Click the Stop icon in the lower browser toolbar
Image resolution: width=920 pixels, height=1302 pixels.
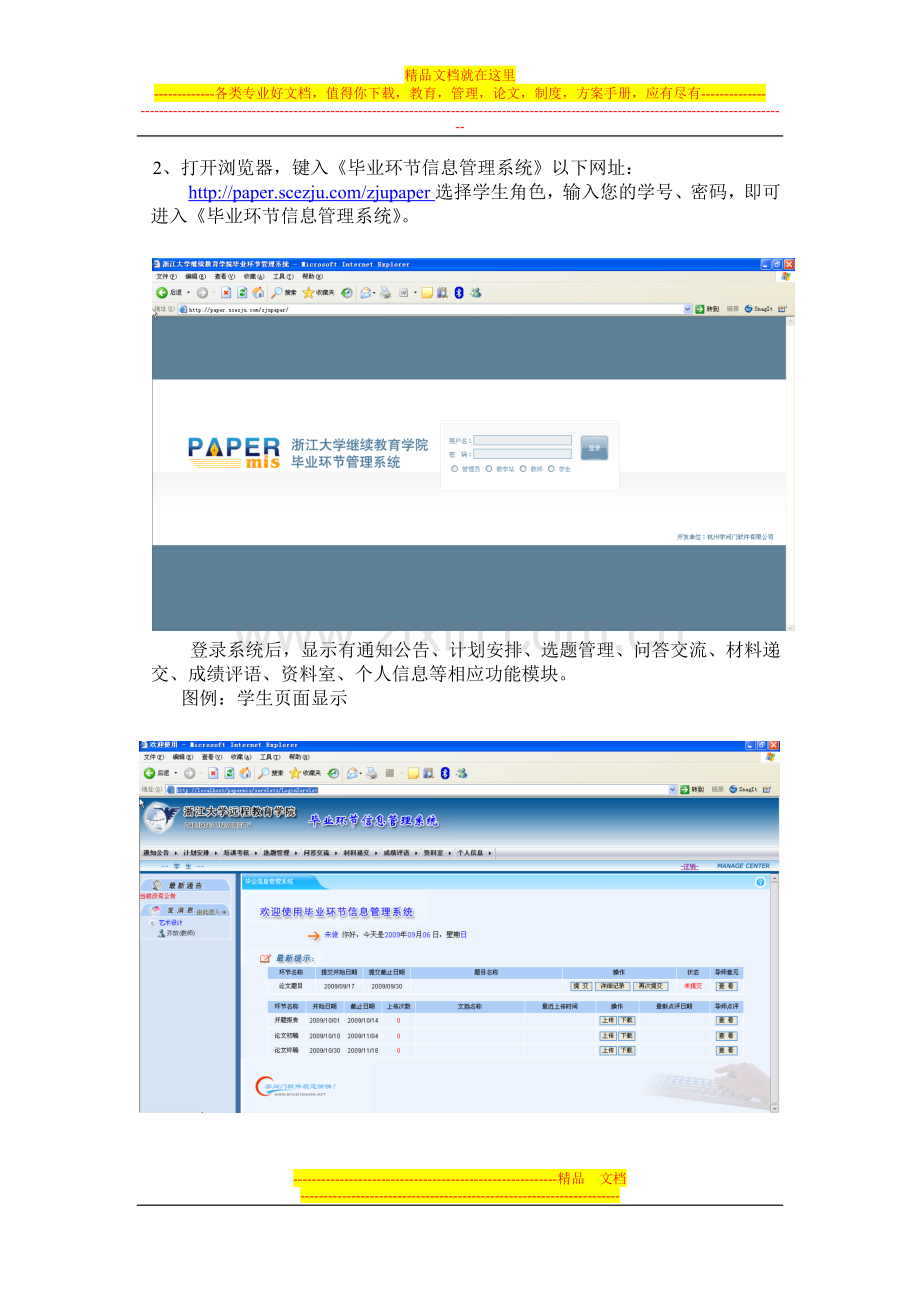213,773
